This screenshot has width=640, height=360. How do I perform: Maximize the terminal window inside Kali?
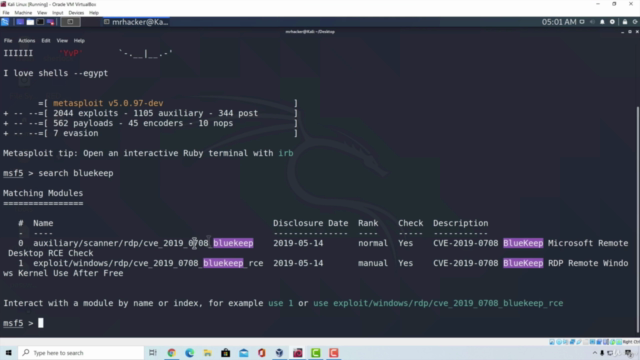pos(630,31)
